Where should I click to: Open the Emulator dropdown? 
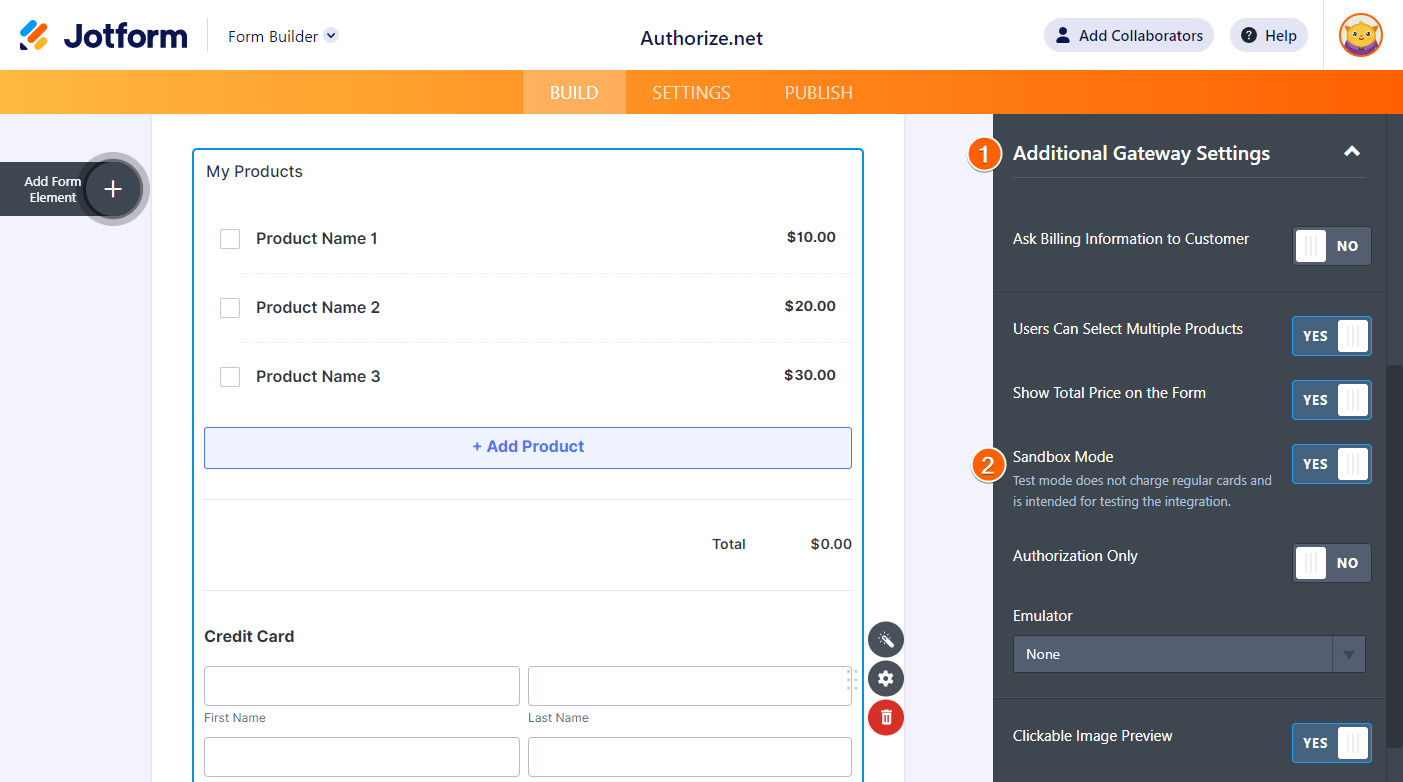[x=1188, y=653]
